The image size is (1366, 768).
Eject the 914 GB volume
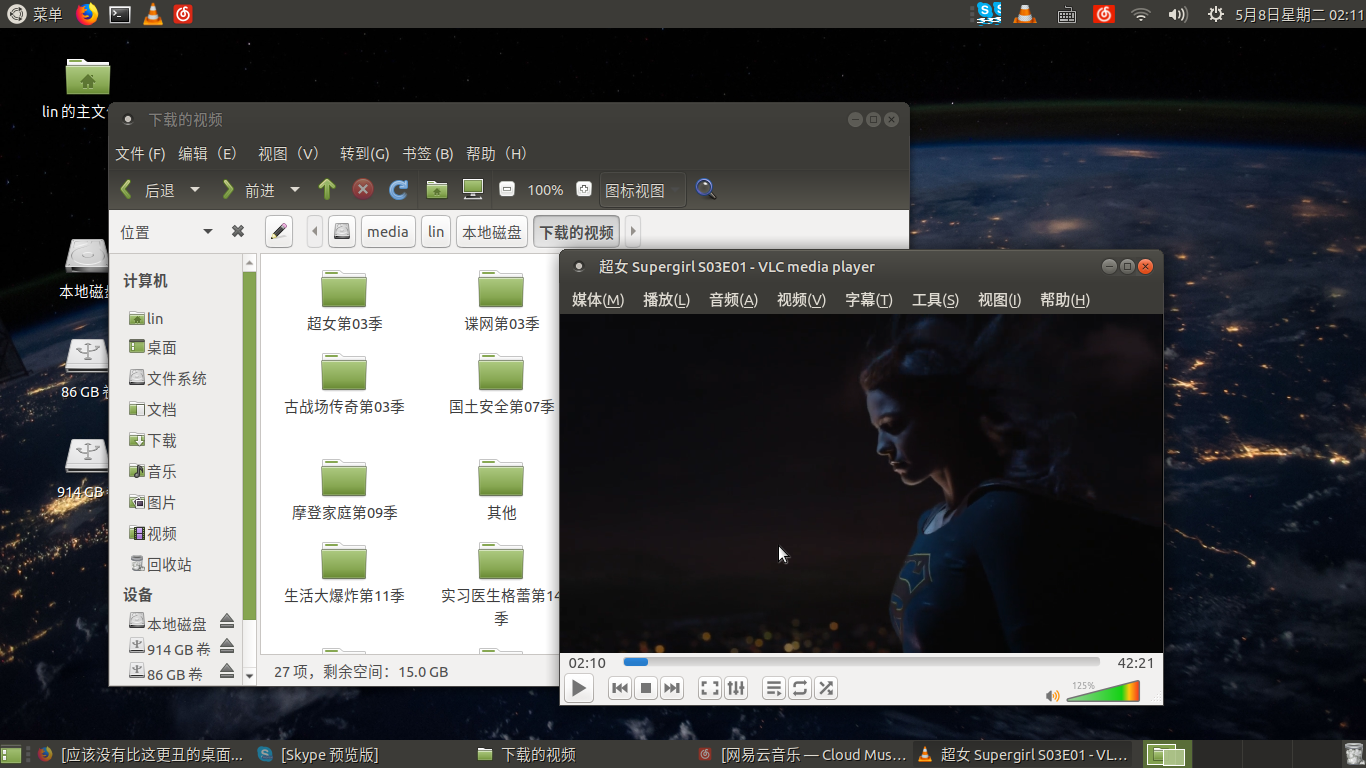coord(227,648)
